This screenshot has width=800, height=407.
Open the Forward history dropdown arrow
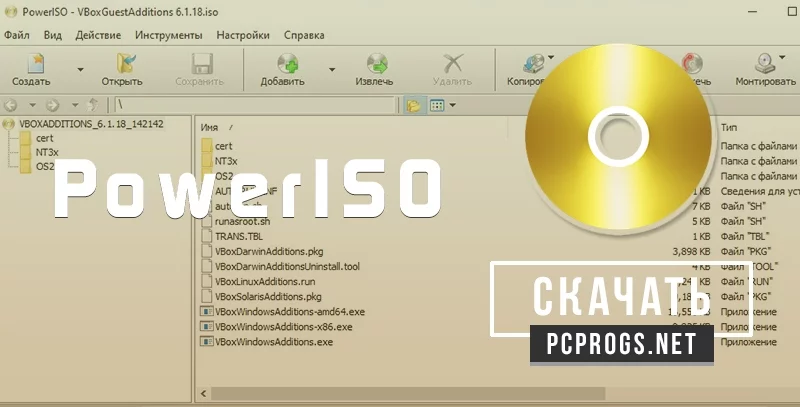coord(74,105)
